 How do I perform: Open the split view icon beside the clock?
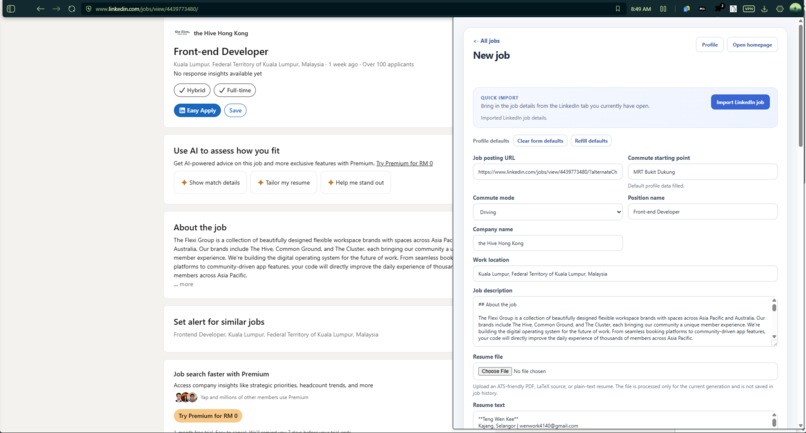click(x=663, y=9)
